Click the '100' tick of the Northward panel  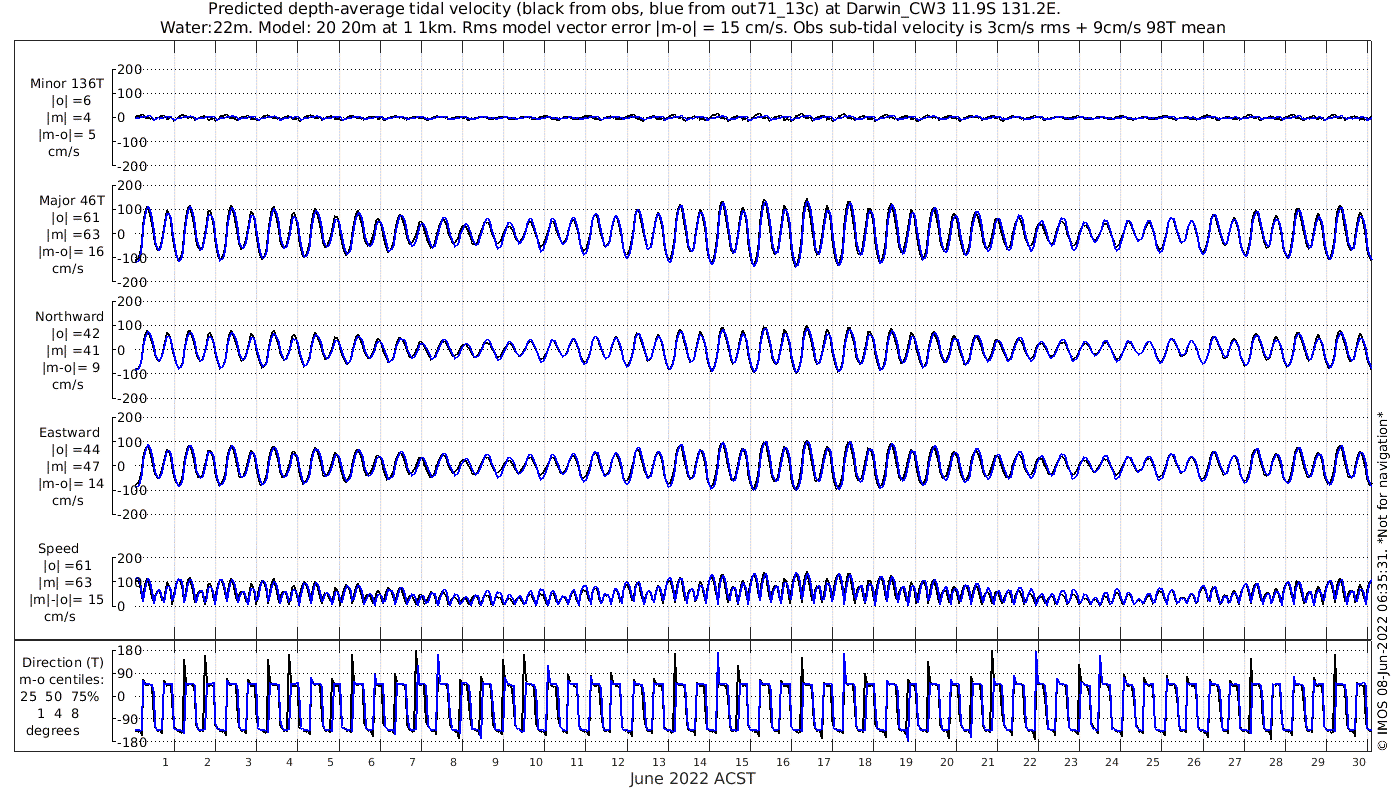coord(131,325)
